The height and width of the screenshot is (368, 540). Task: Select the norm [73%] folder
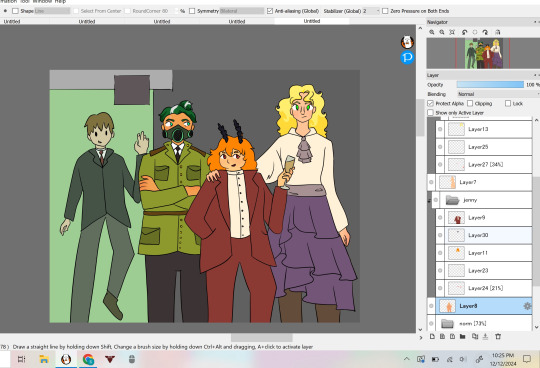[479, 324]
